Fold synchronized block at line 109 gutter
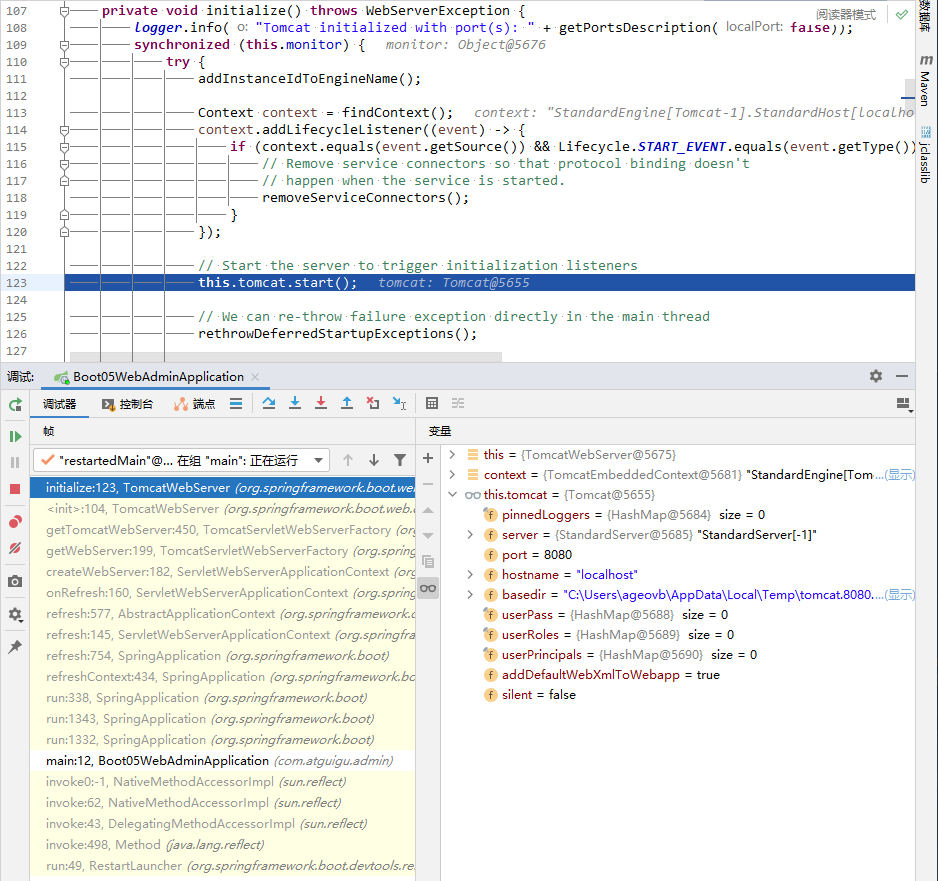 click(65, 45)
